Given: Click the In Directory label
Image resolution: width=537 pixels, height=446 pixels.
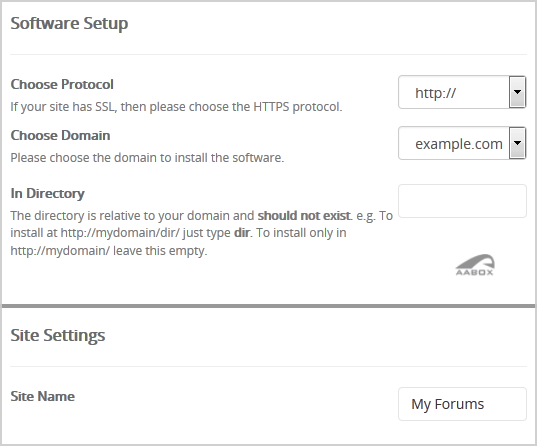Looking at the screenshot, I should (x=47, y=194).
